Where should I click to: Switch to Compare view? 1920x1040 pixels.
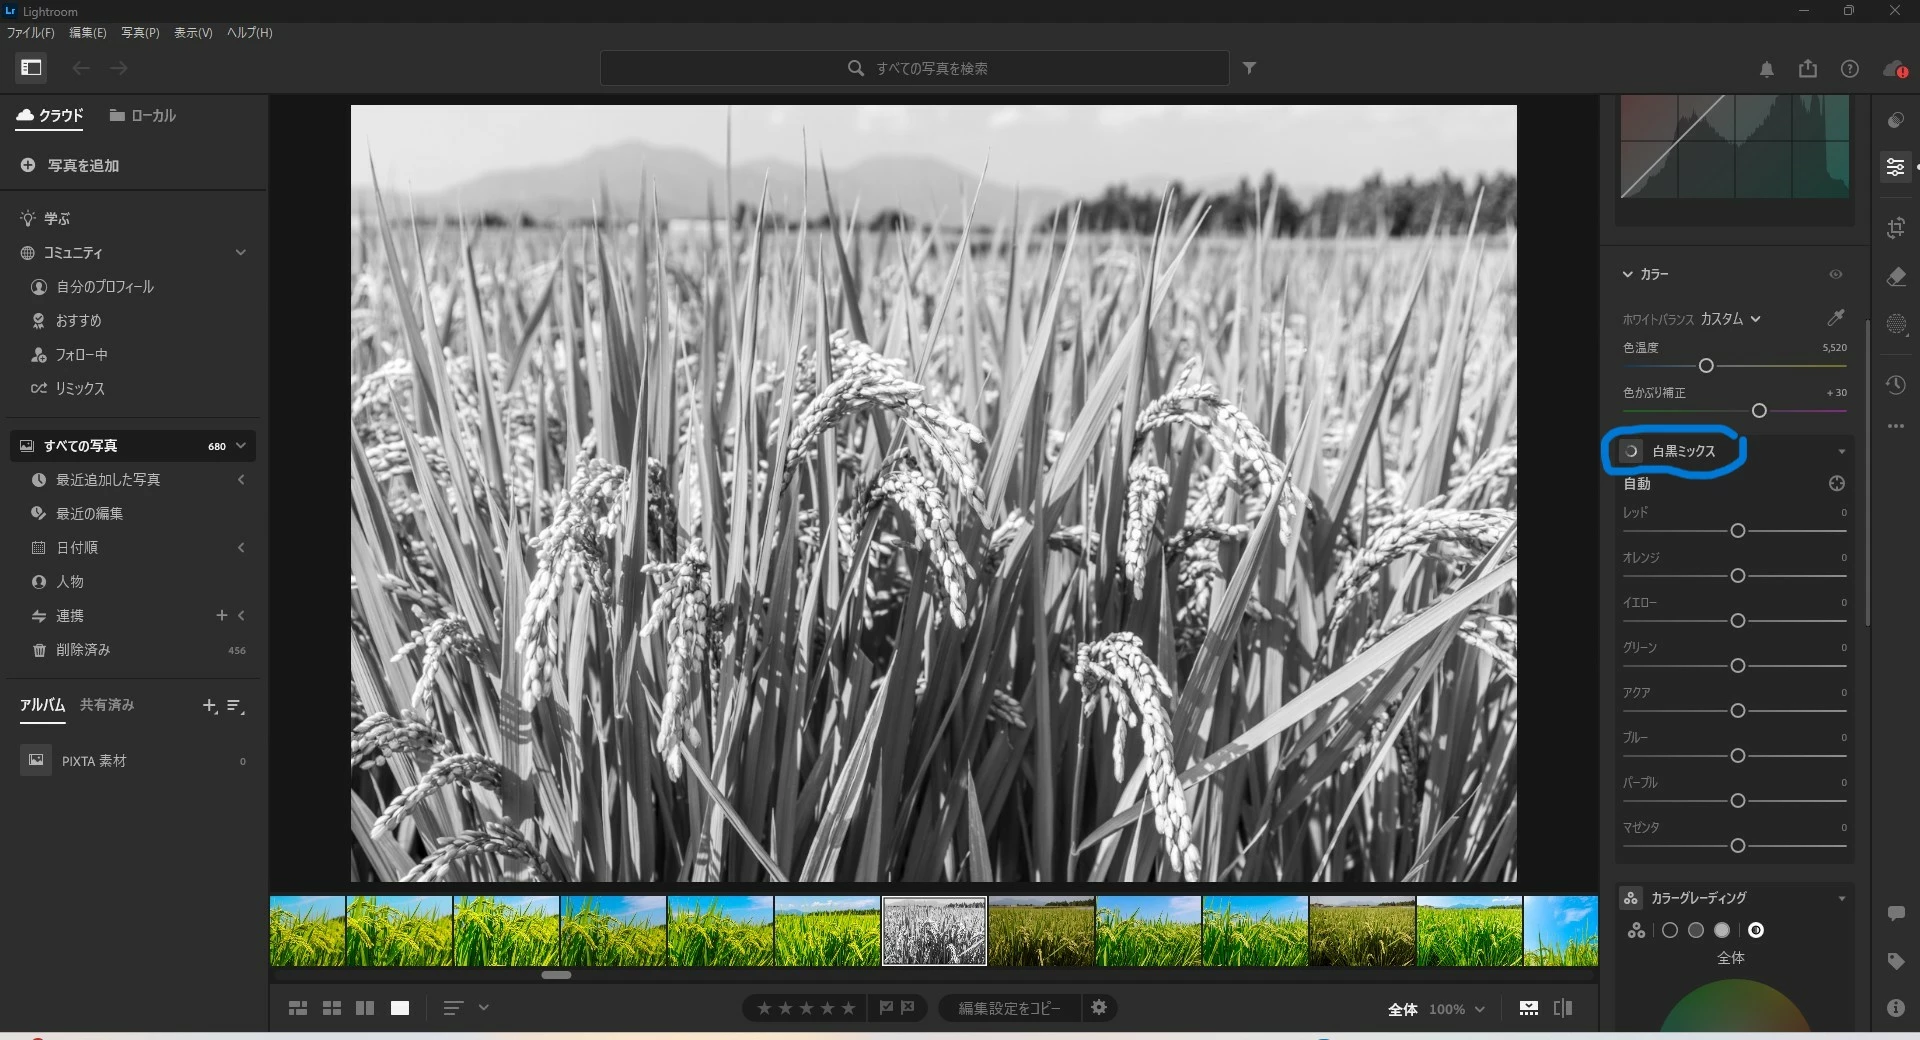tap(365, 1008)
